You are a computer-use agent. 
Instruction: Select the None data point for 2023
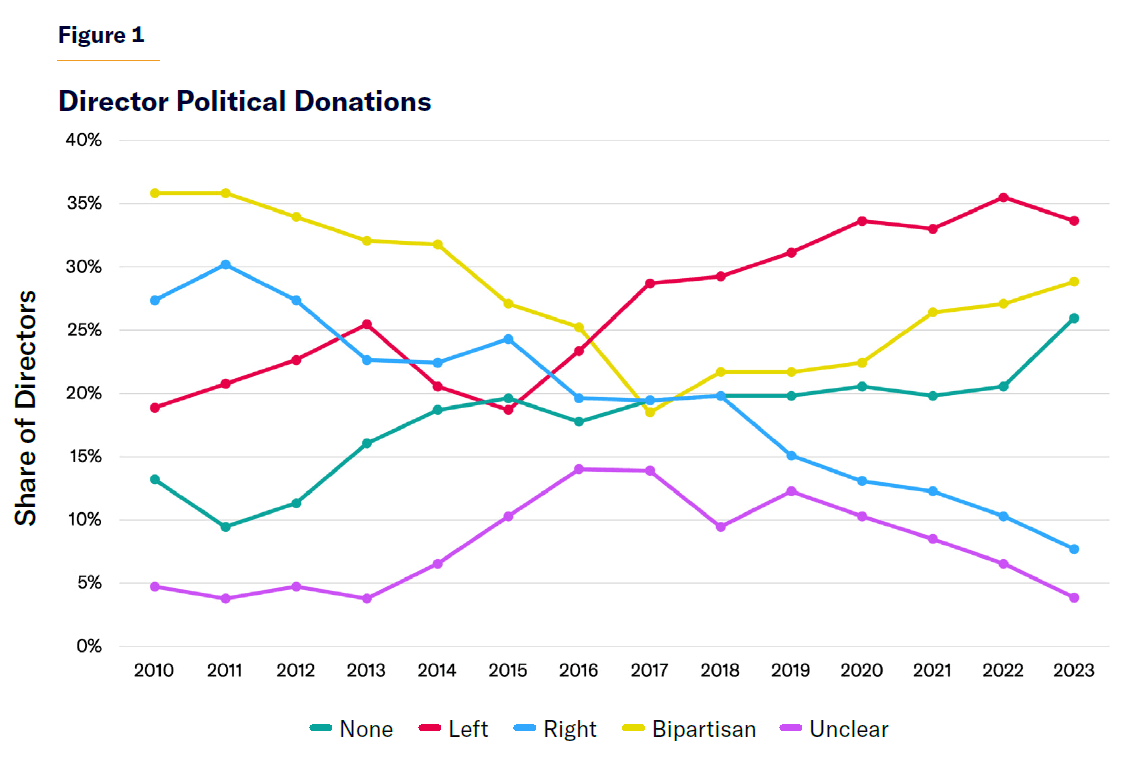point(1074,318)
